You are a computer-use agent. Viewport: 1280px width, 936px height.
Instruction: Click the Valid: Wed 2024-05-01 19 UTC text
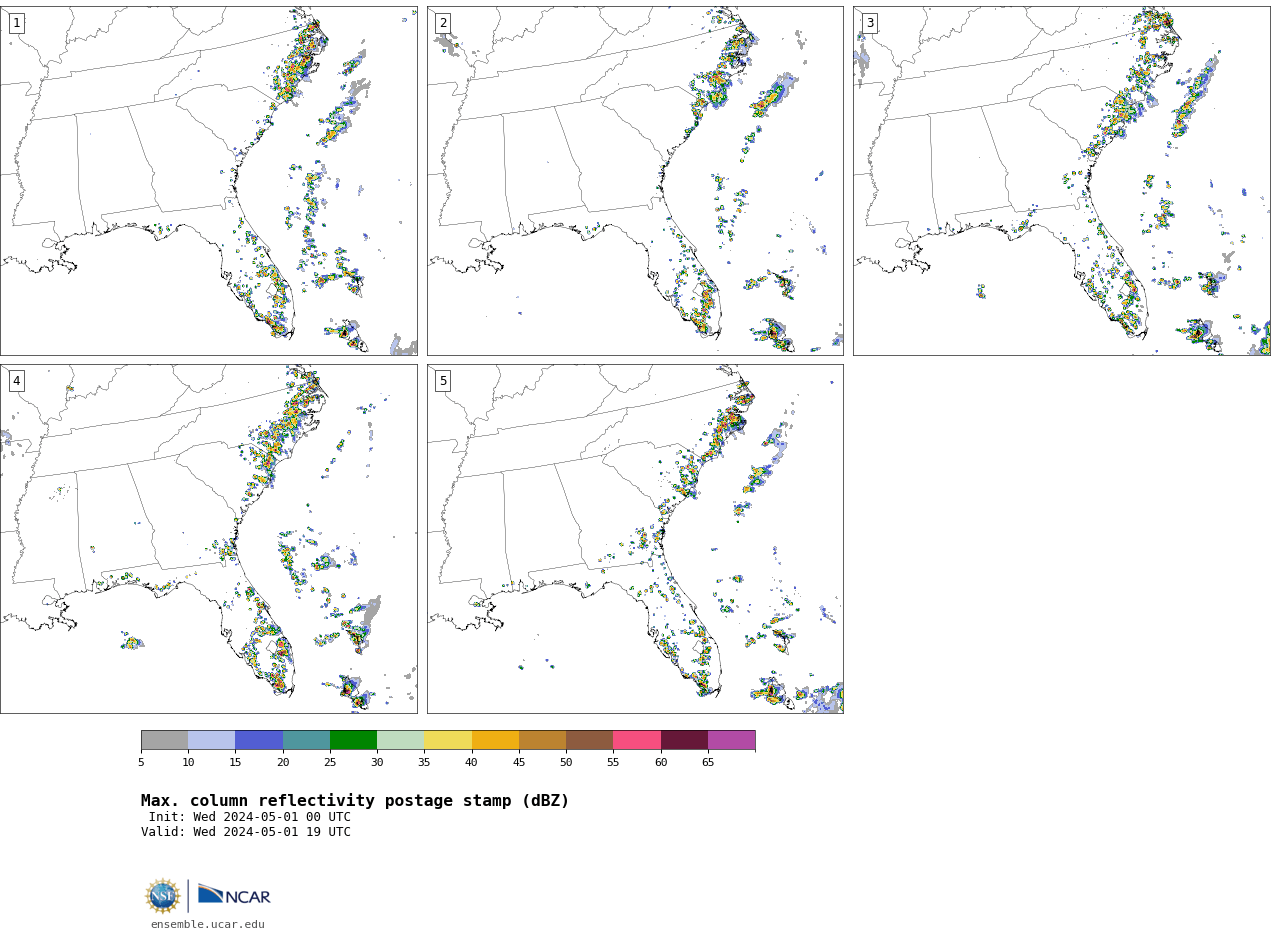(x=246, y=832)
